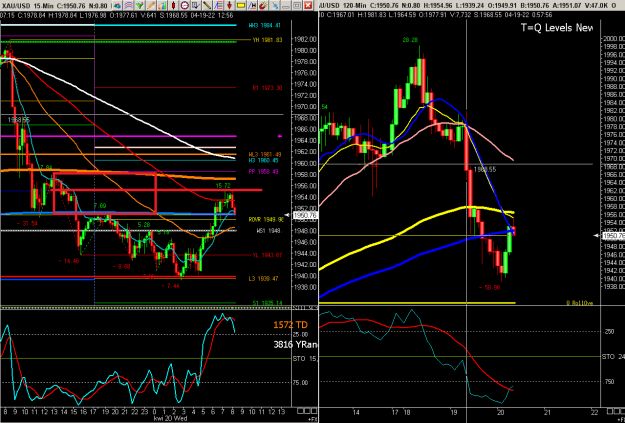Select the diagonal line drawing tool
Image resolution: width=625 pixels, height=423 pixels.
click(x=207, y=6)
